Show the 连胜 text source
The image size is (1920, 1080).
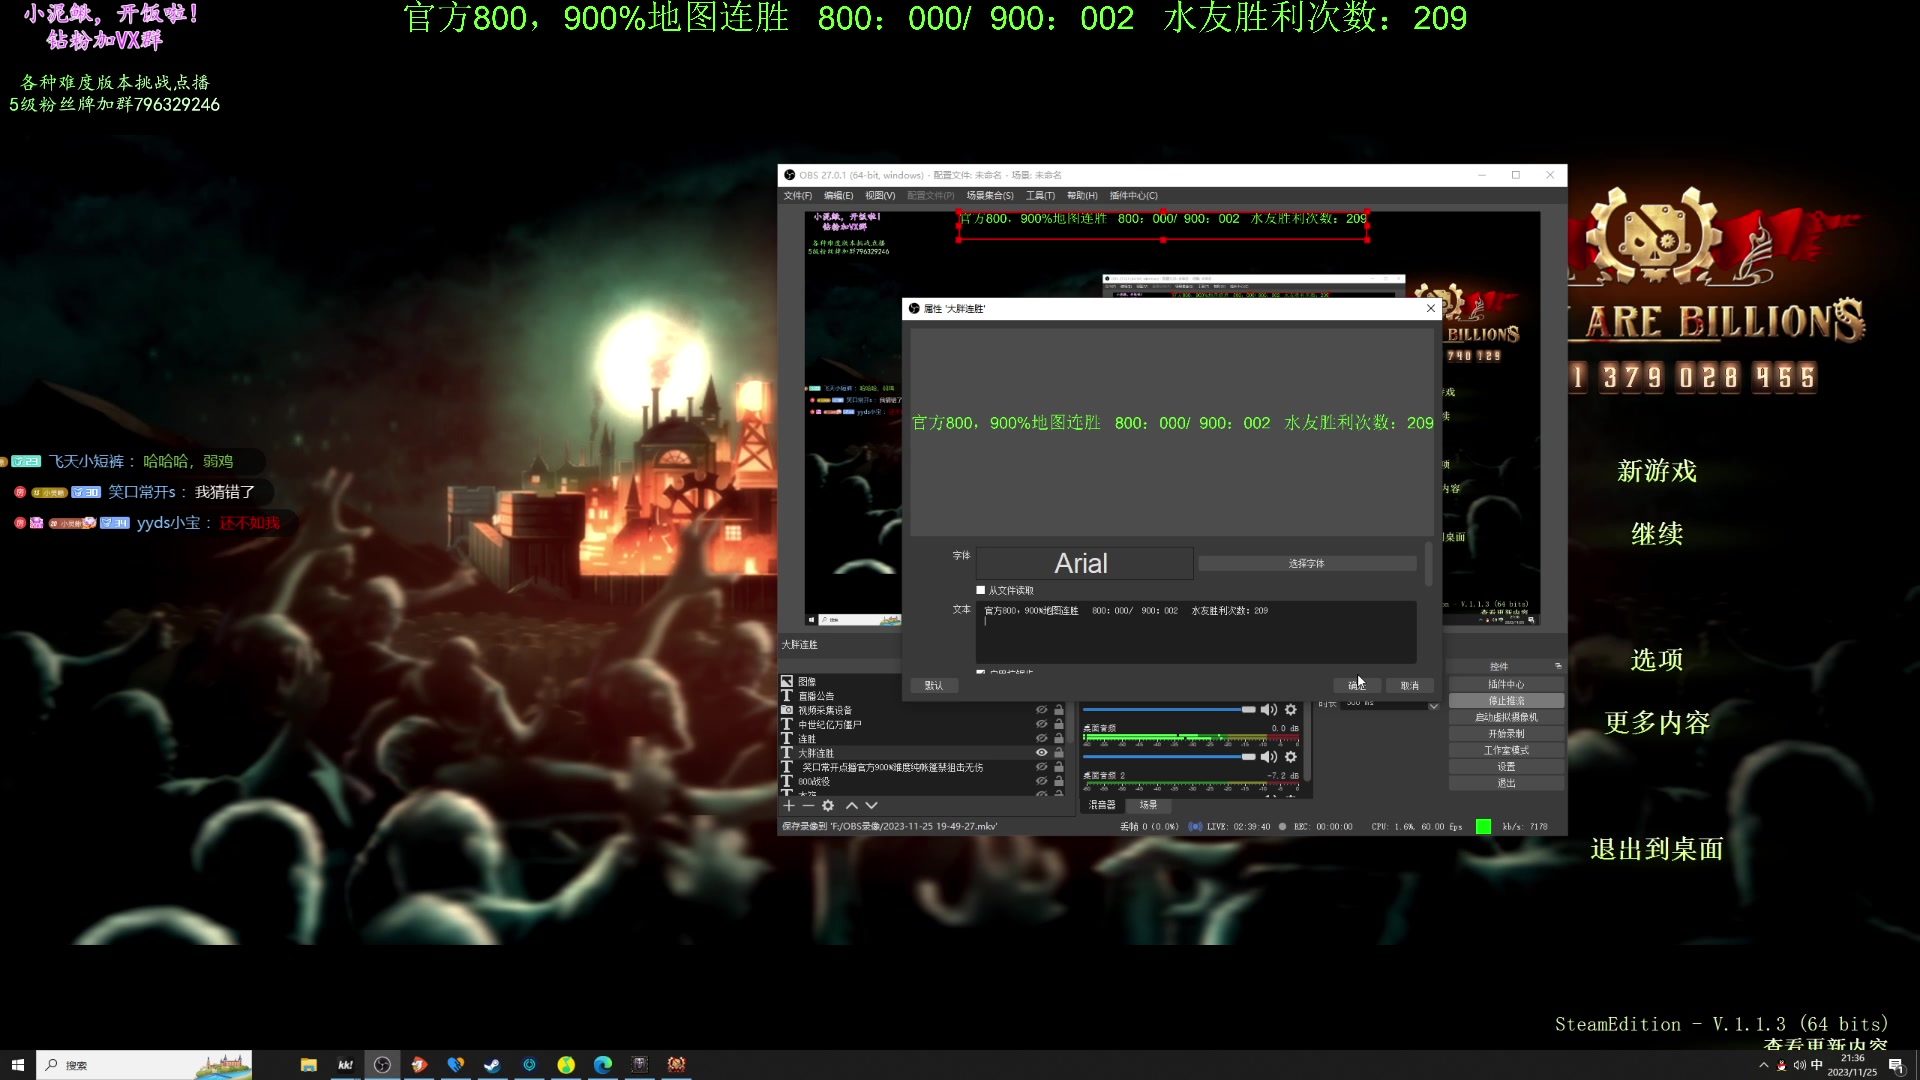pyautogui.click(x=1041, y=738)
